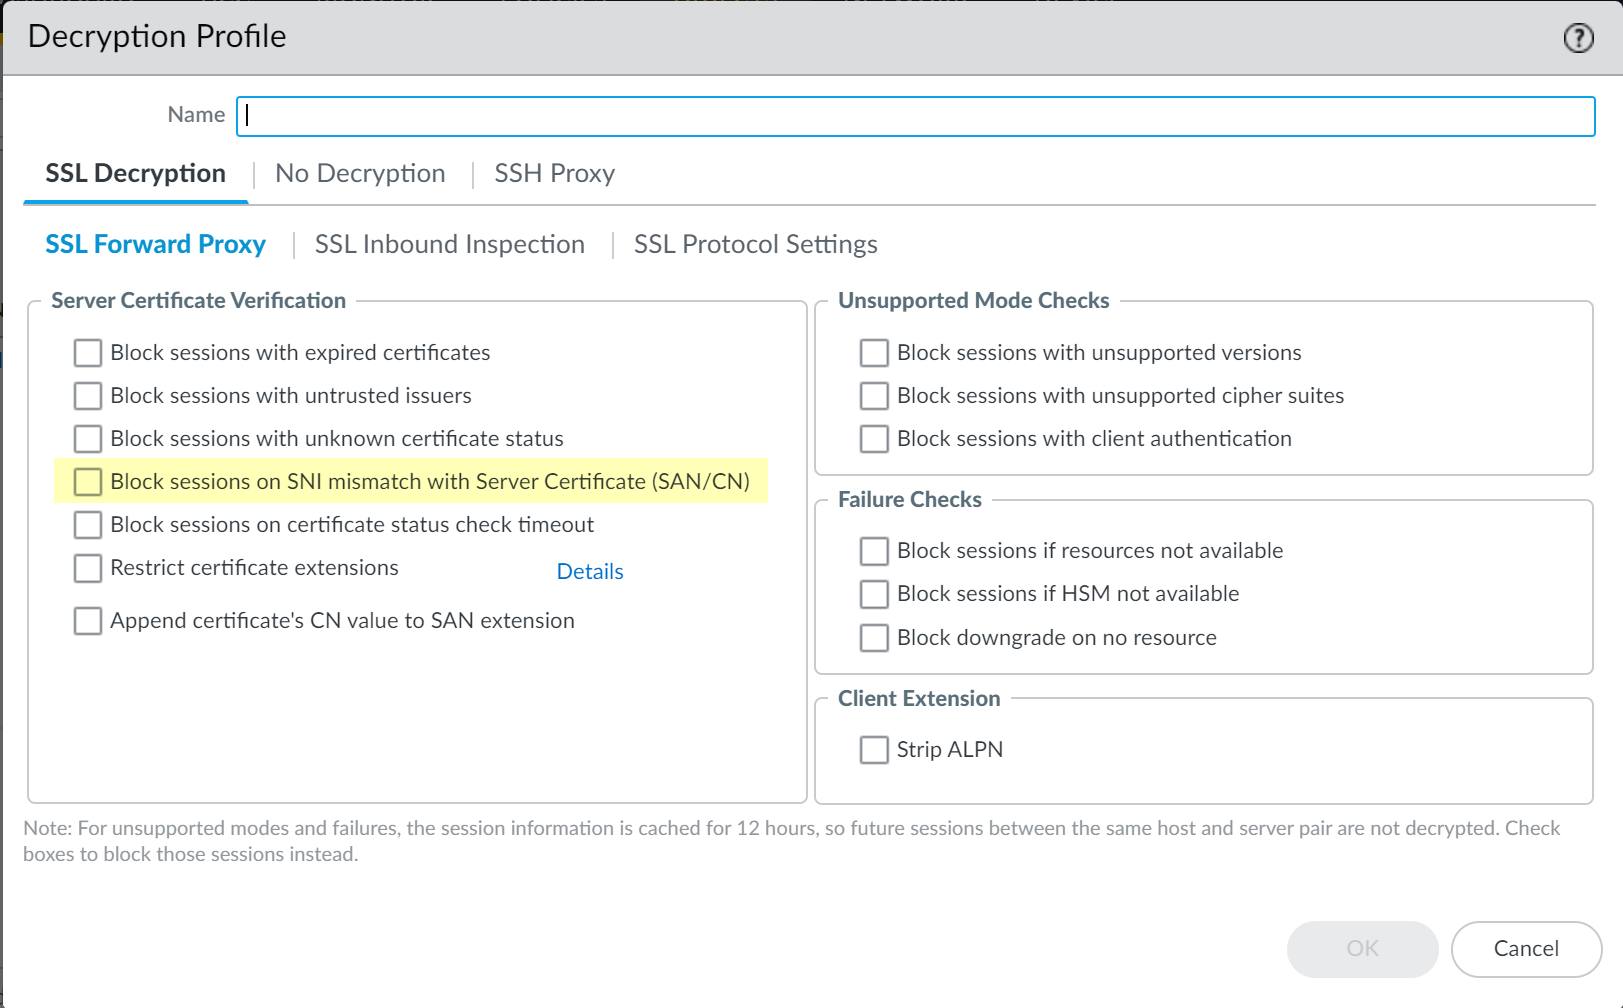Open the SSL Protocol Settings sub-tab
This screenshot has height=1008, width=1623.
(x=755, y=245)
